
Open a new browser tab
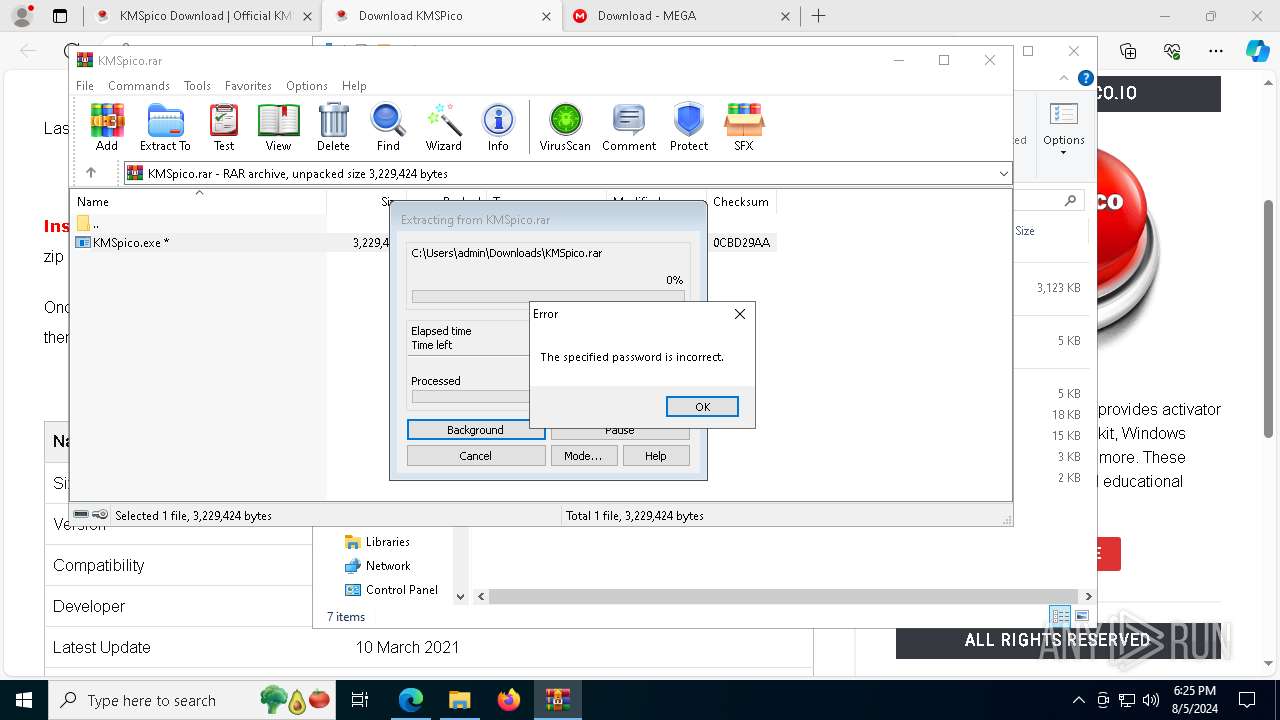(818, 16)
